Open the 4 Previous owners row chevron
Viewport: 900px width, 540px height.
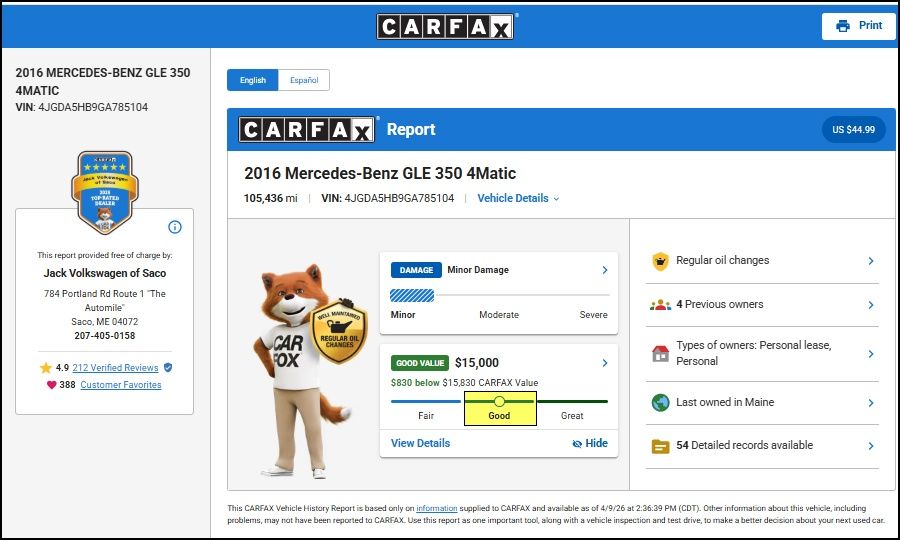pyautogui.click(x=870, y=305)
